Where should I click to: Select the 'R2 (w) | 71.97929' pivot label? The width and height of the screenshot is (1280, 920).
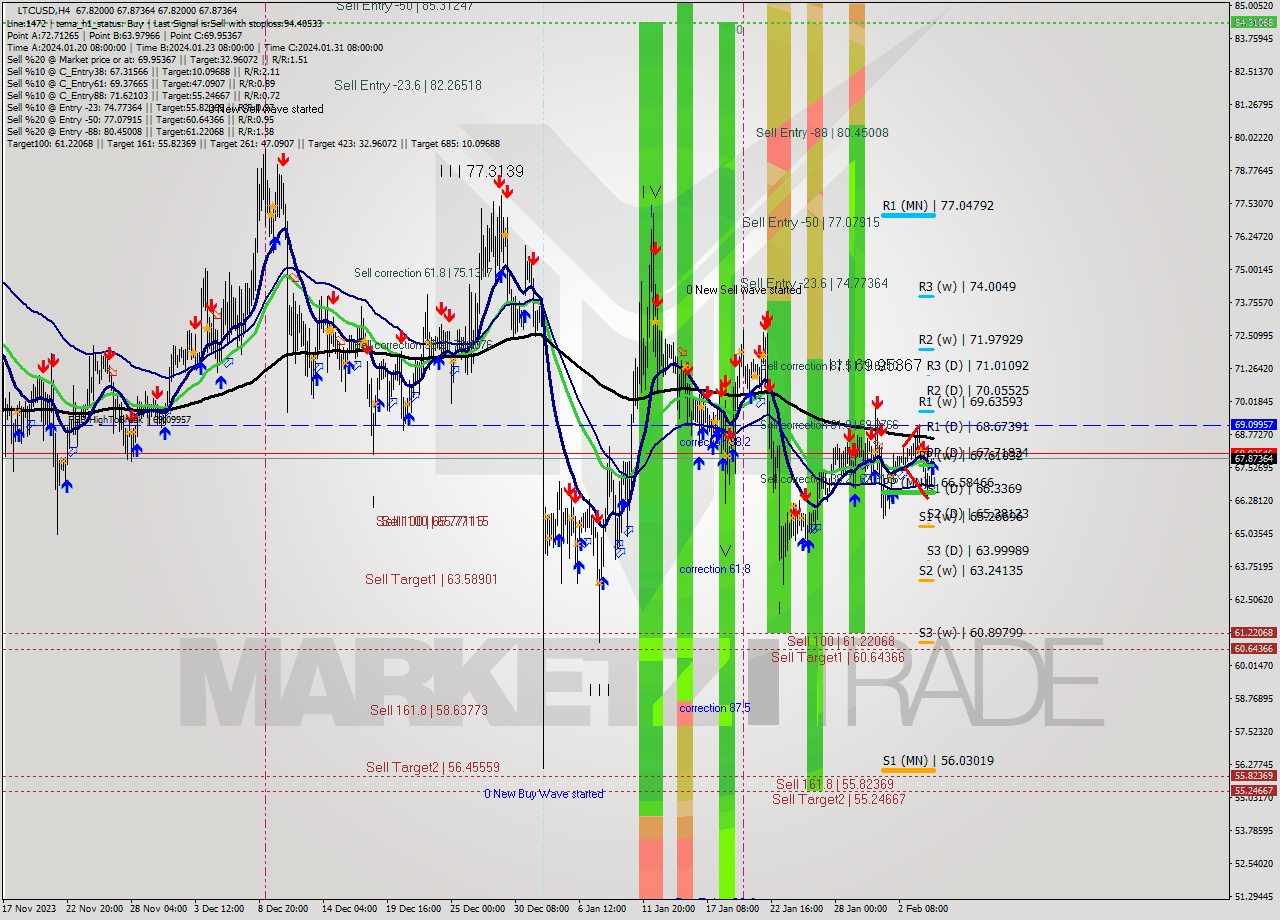(x=970, y=340)
